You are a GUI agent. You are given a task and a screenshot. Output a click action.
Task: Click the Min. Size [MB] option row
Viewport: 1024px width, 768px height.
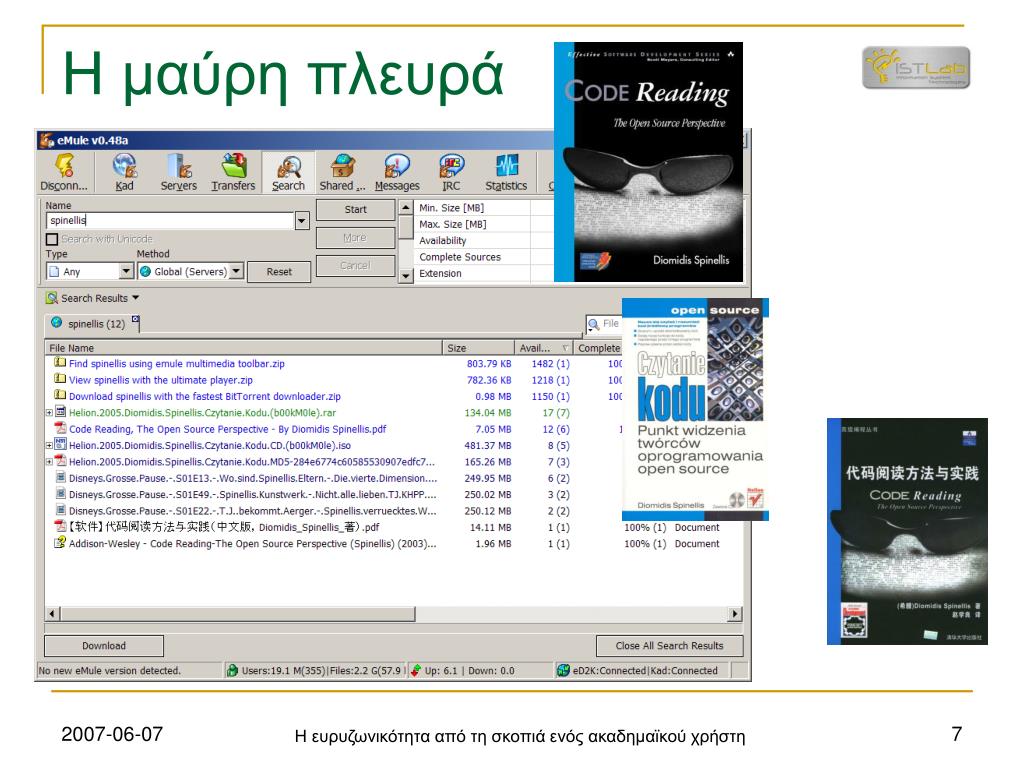483,208
